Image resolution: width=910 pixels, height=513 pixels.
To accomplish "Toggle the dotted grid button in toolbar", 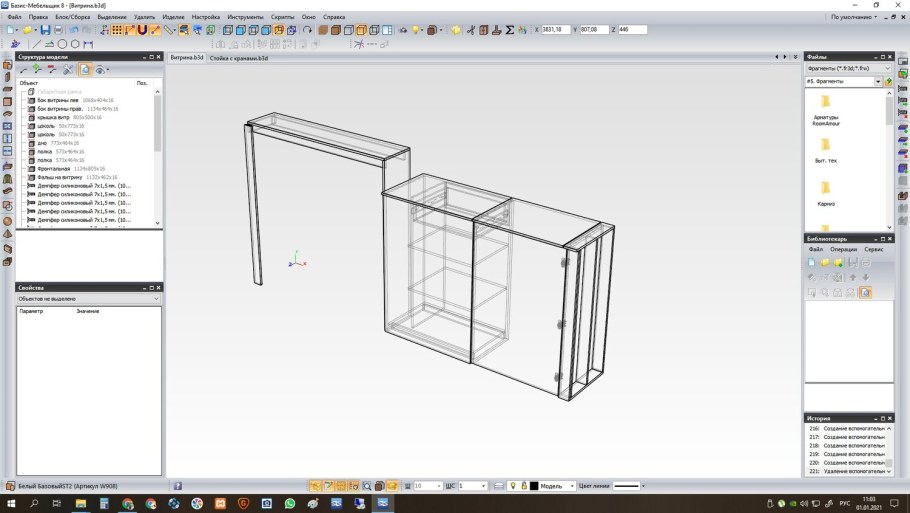I will coord(117,30).
